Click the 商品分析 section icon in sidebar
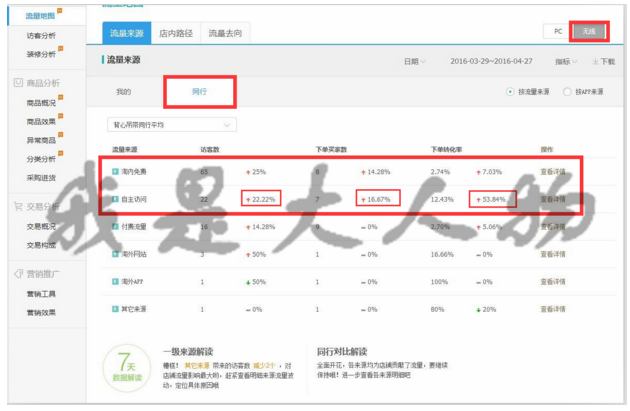This screenshot has height=411, width=630. (18, 83)
